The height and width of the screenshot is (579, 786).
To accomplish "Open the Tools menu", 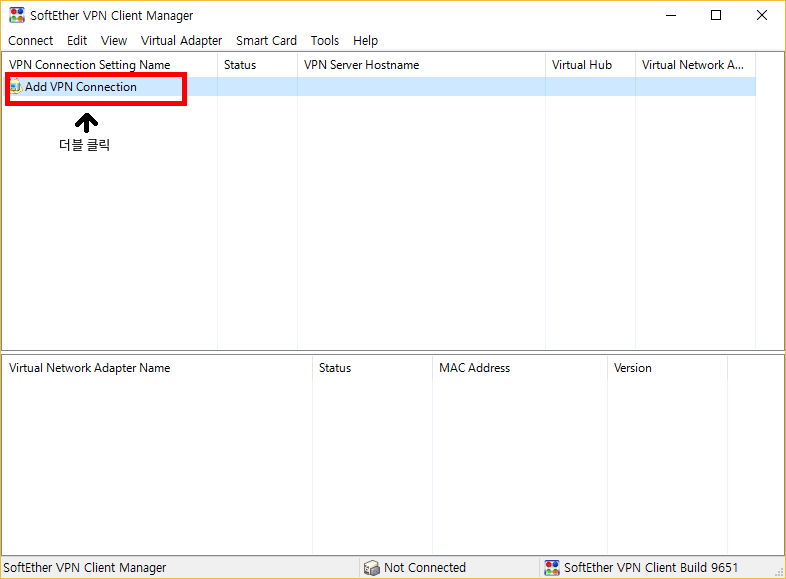I will [325, 41].
